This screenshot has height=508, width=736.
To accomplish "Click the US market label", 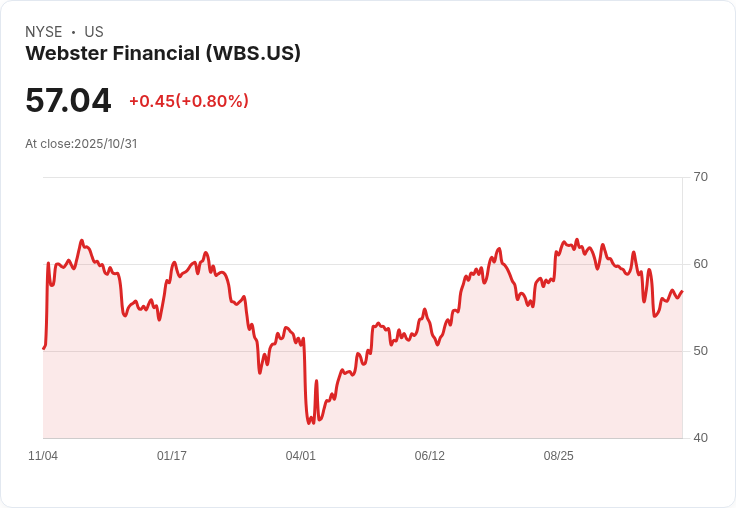I will (94, 32).
